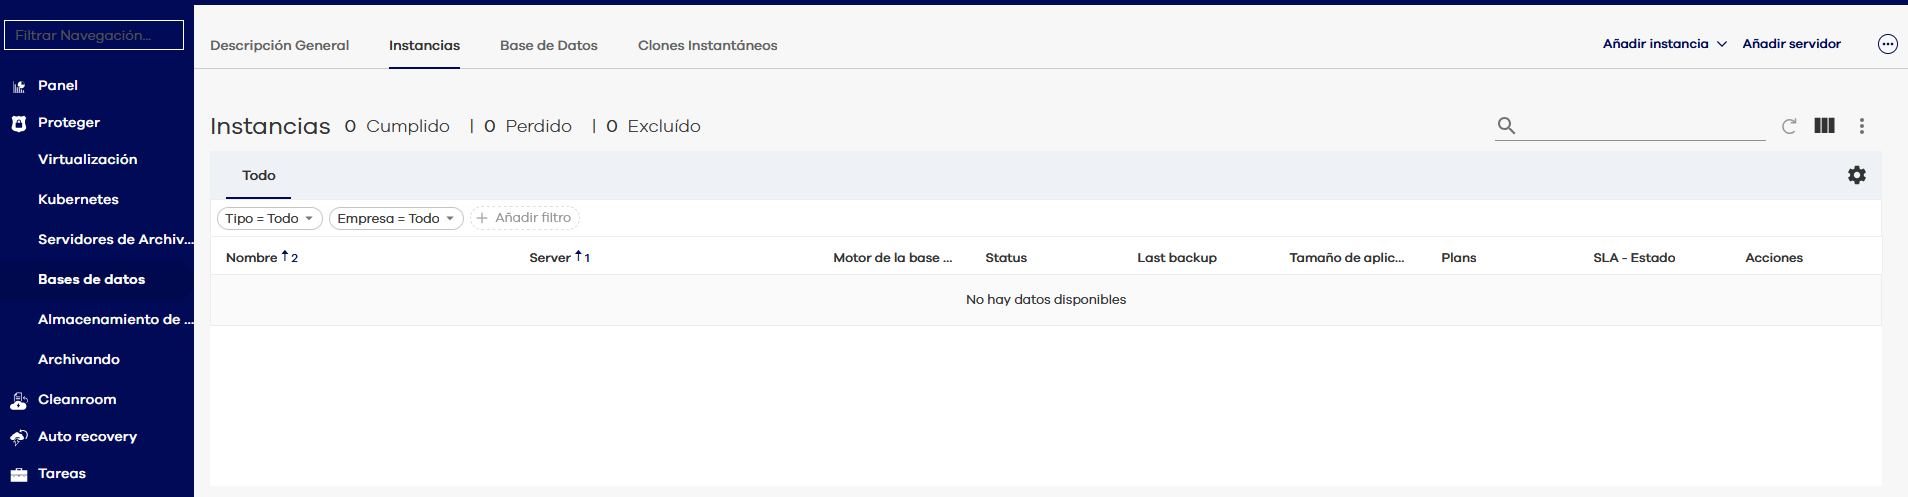The image size is (1908, 497).
Task: Click the Nombre column header text
Action: pos(251,258)
